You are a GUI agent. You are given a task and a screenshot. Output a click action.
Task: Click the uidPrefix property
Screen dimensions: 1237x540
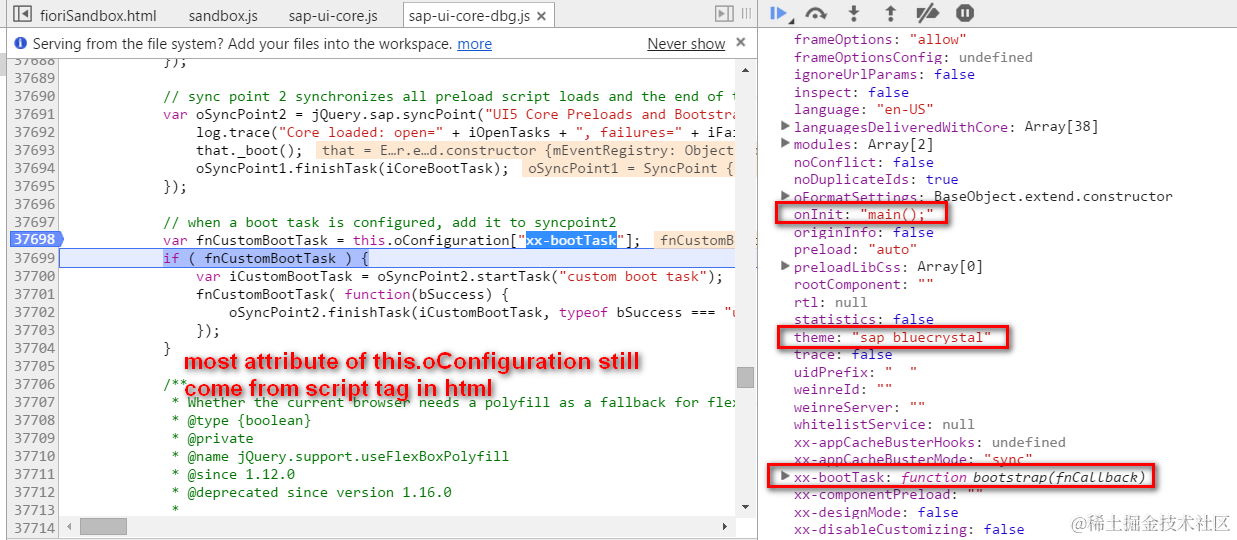(855, 372)
